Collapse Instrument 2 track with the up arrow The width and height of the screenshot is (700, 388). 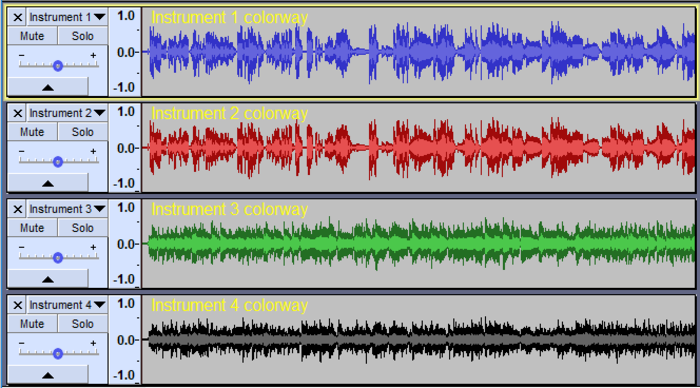pyautogui.click(x=48, y=183)
